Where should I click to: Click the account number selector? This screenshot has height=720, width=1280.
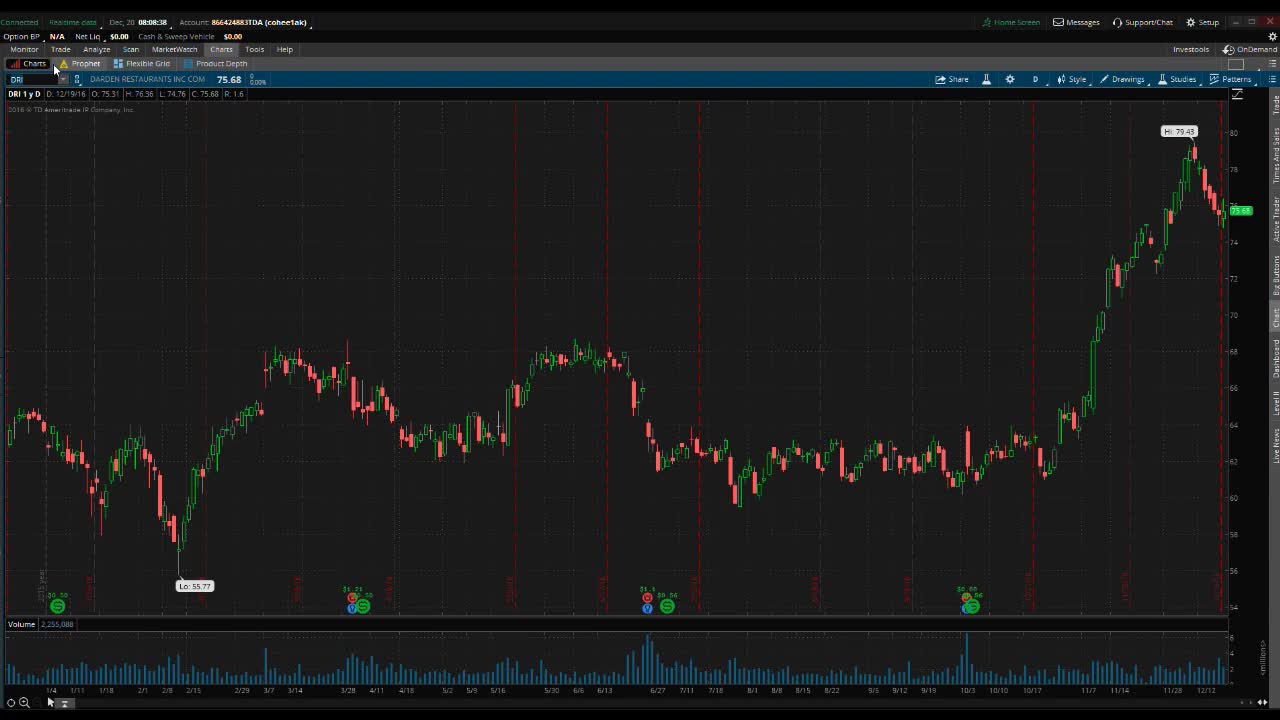(259, 22)
